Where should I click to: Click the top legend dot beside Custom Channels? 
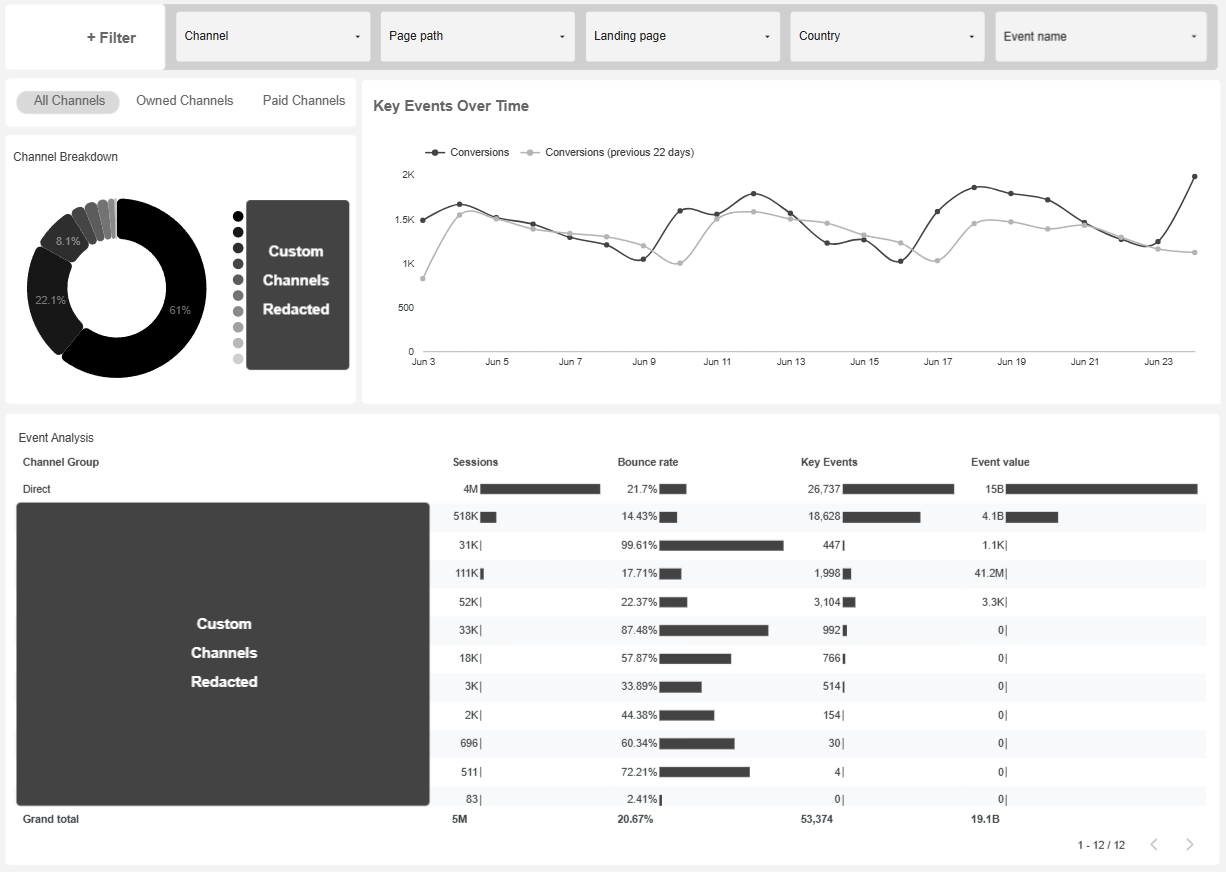238,215
